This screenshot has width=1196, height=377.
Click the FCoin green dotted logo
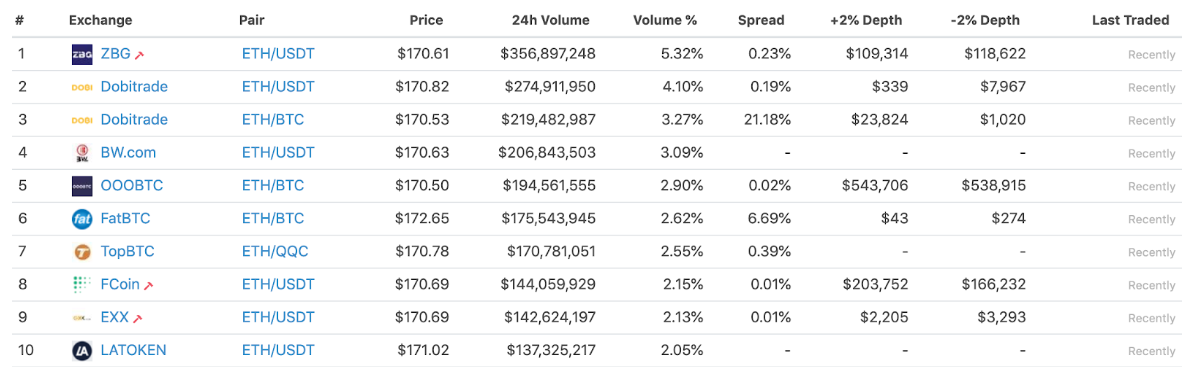[x=82, y=285]
